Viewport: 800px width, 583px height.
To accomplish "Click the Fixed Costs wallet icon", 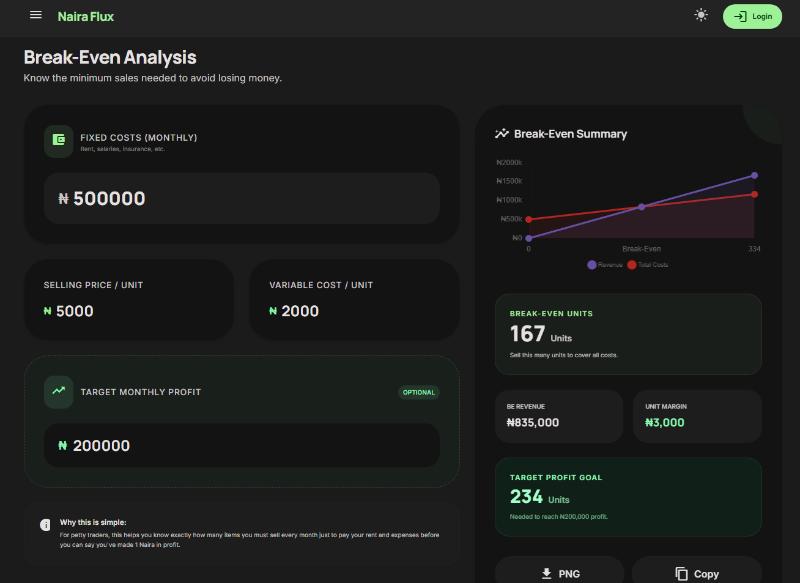I will point(59,141).
